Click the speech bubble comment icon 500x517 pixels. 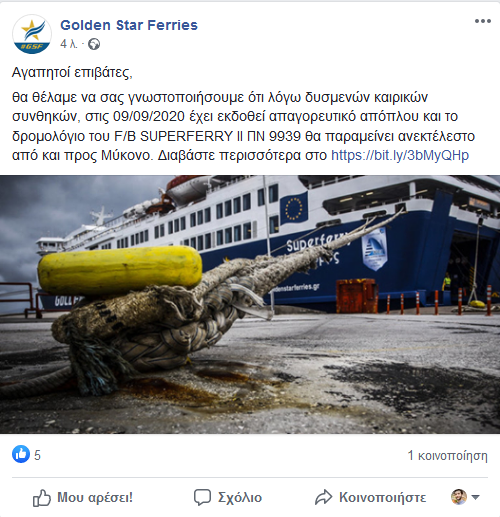[x=202, y=497]
